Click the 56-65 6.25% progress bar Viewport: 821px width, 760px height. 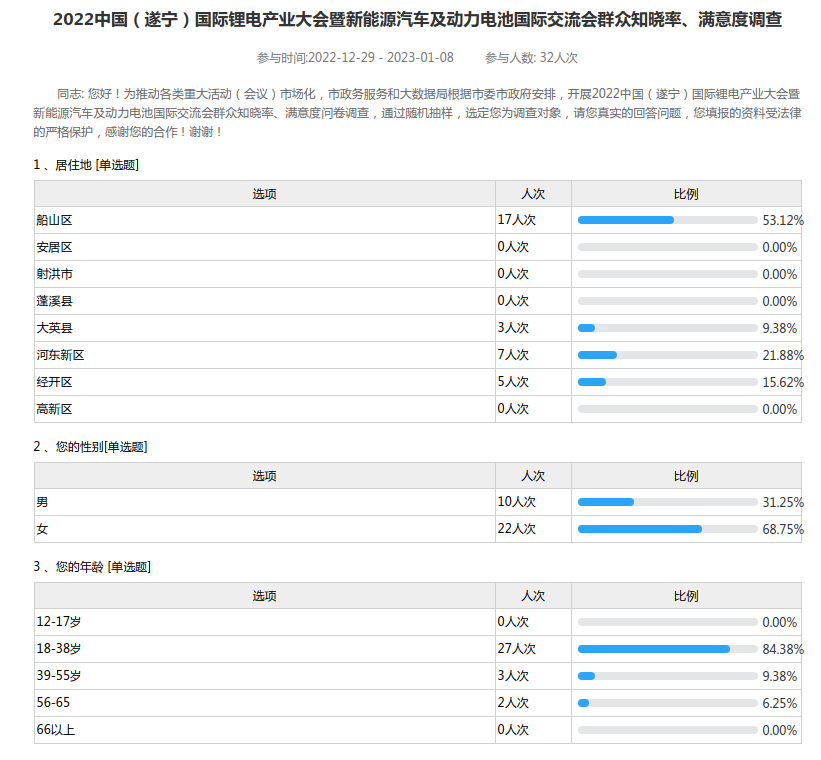click(x=667, y=703)
